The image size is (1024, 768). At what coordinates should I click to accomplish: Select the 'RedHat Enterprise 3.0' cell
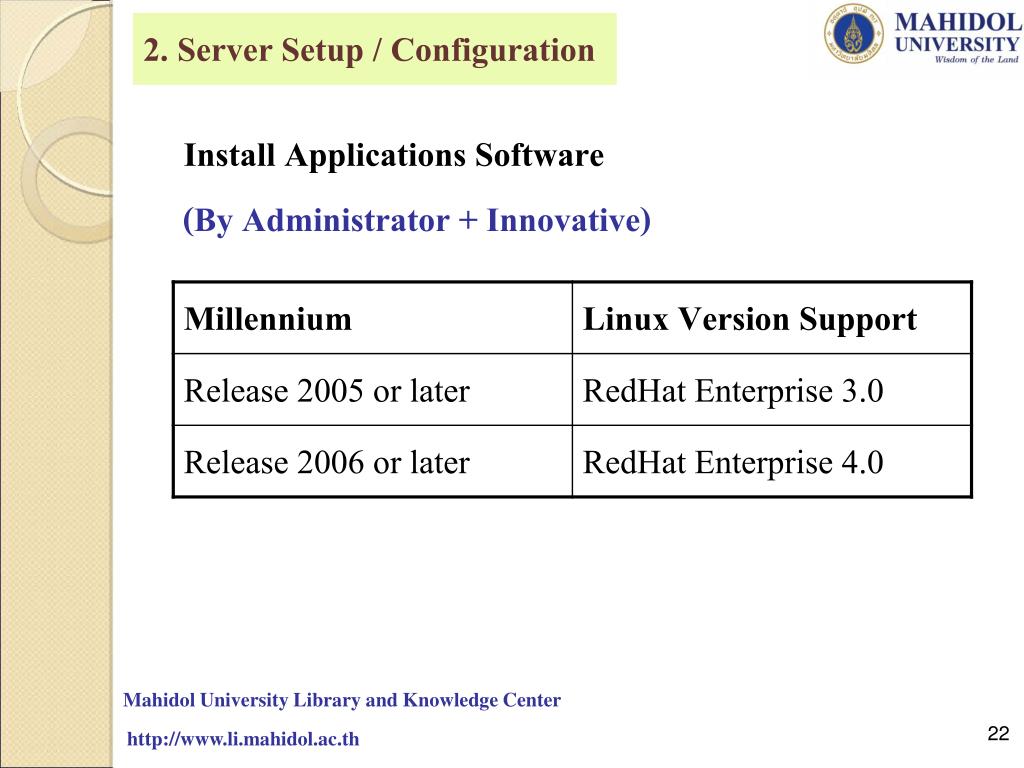tap(771, 390)
